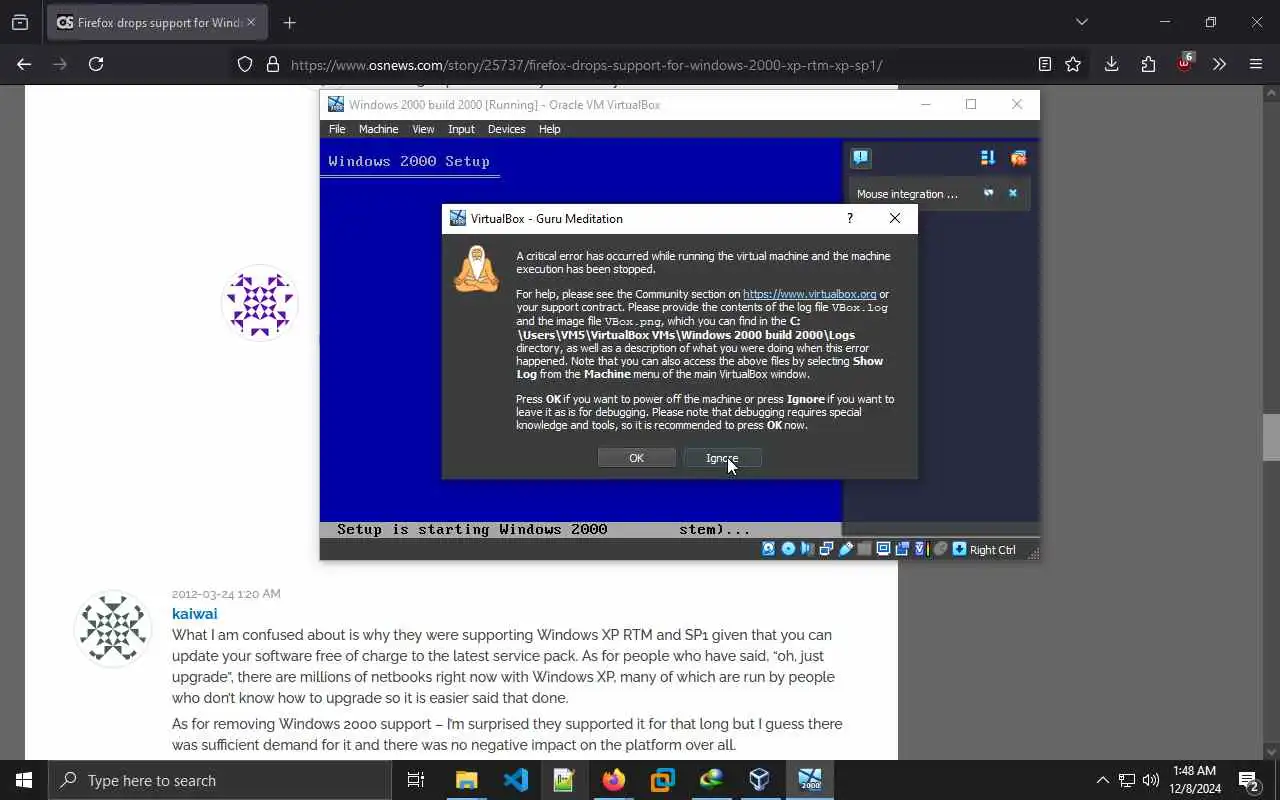Toggle Firefox reader view
Viewport: 1280px width, 800px height.
pos(1045,64)
